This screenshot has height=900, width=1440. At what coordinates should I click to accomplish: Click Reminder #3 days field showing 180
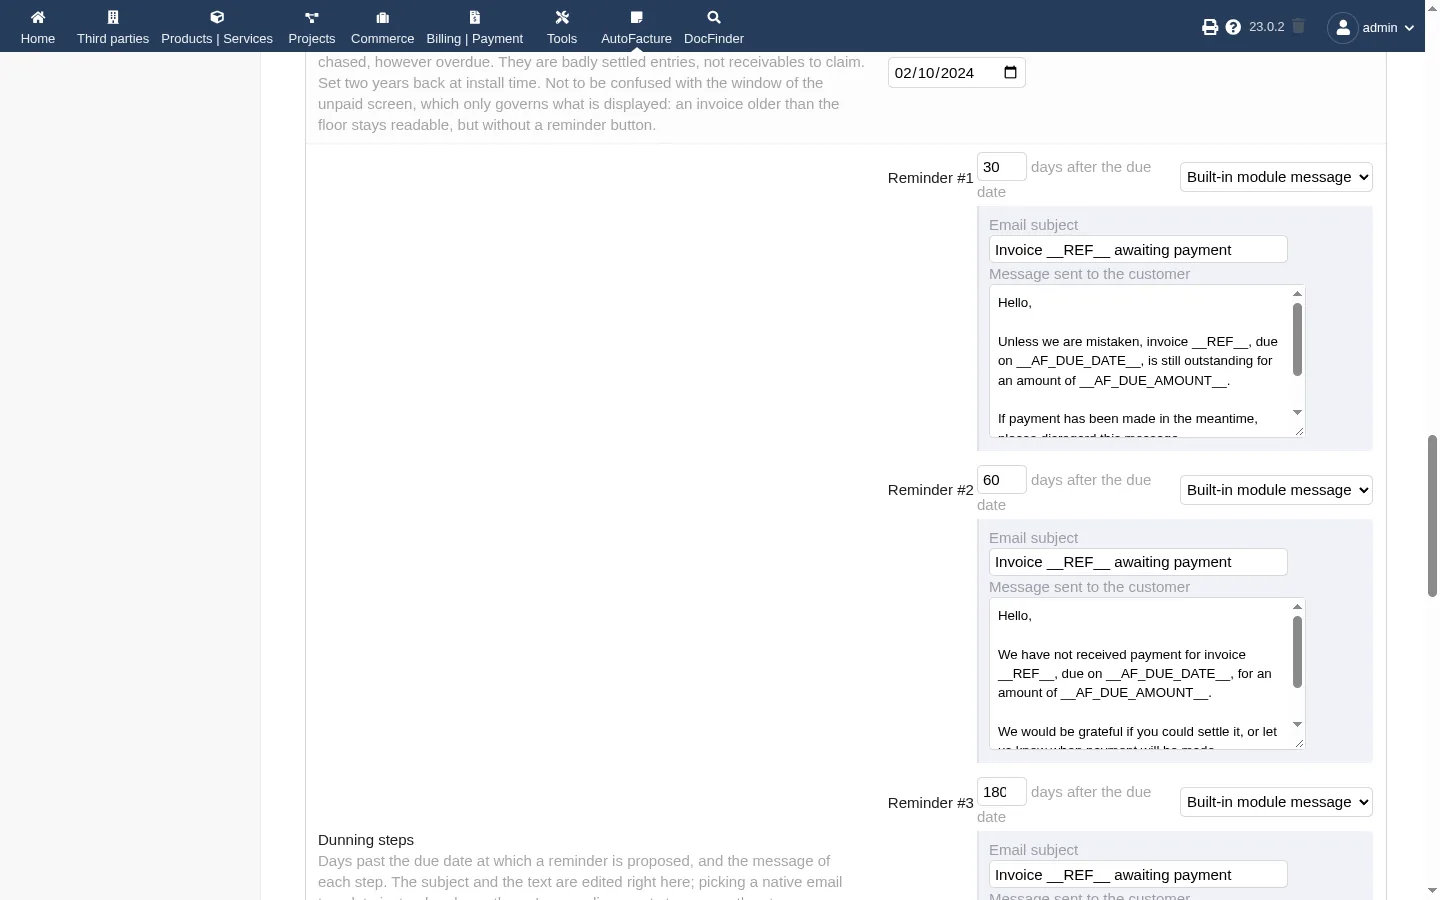pyautogui.click(x=1002, y=792)
